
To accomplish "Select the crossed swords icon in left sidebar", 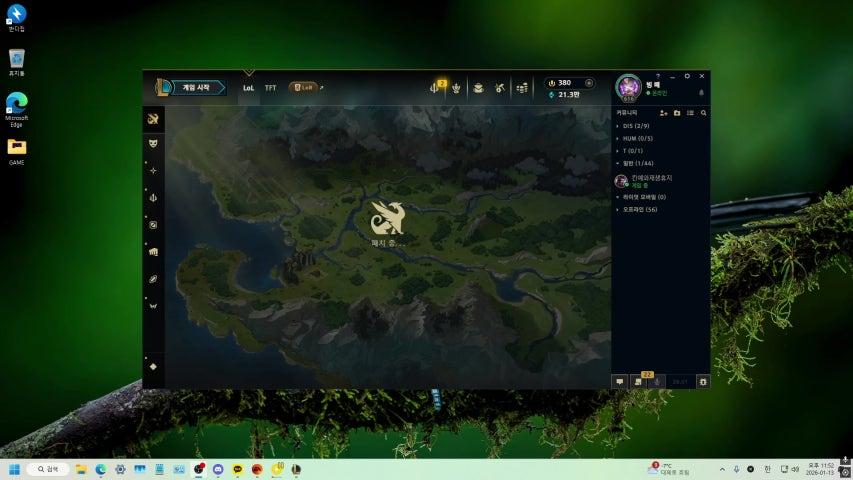I will click(153, 119).
